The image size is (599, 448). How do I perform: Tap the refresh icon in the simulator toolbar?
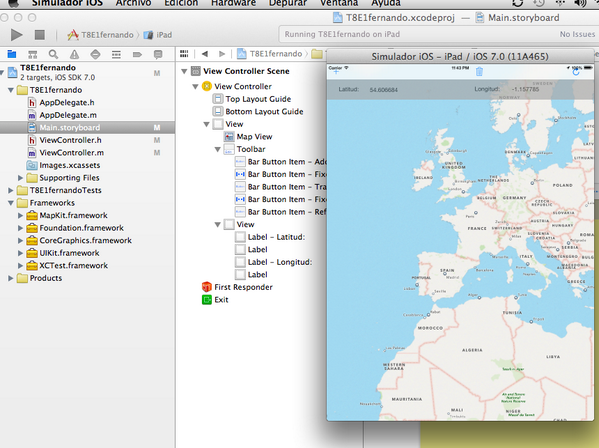coord(576,72)
